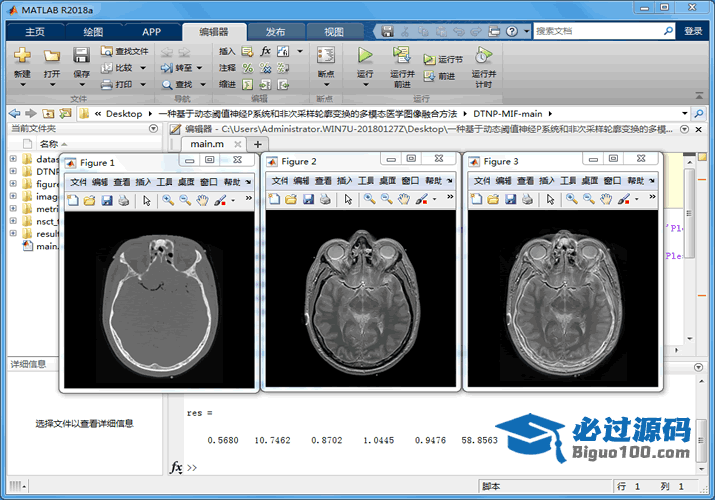The height and width of the screenshot is (500, 715).
Task: Click the Go To (转至) icon
Action: [166, 68]
